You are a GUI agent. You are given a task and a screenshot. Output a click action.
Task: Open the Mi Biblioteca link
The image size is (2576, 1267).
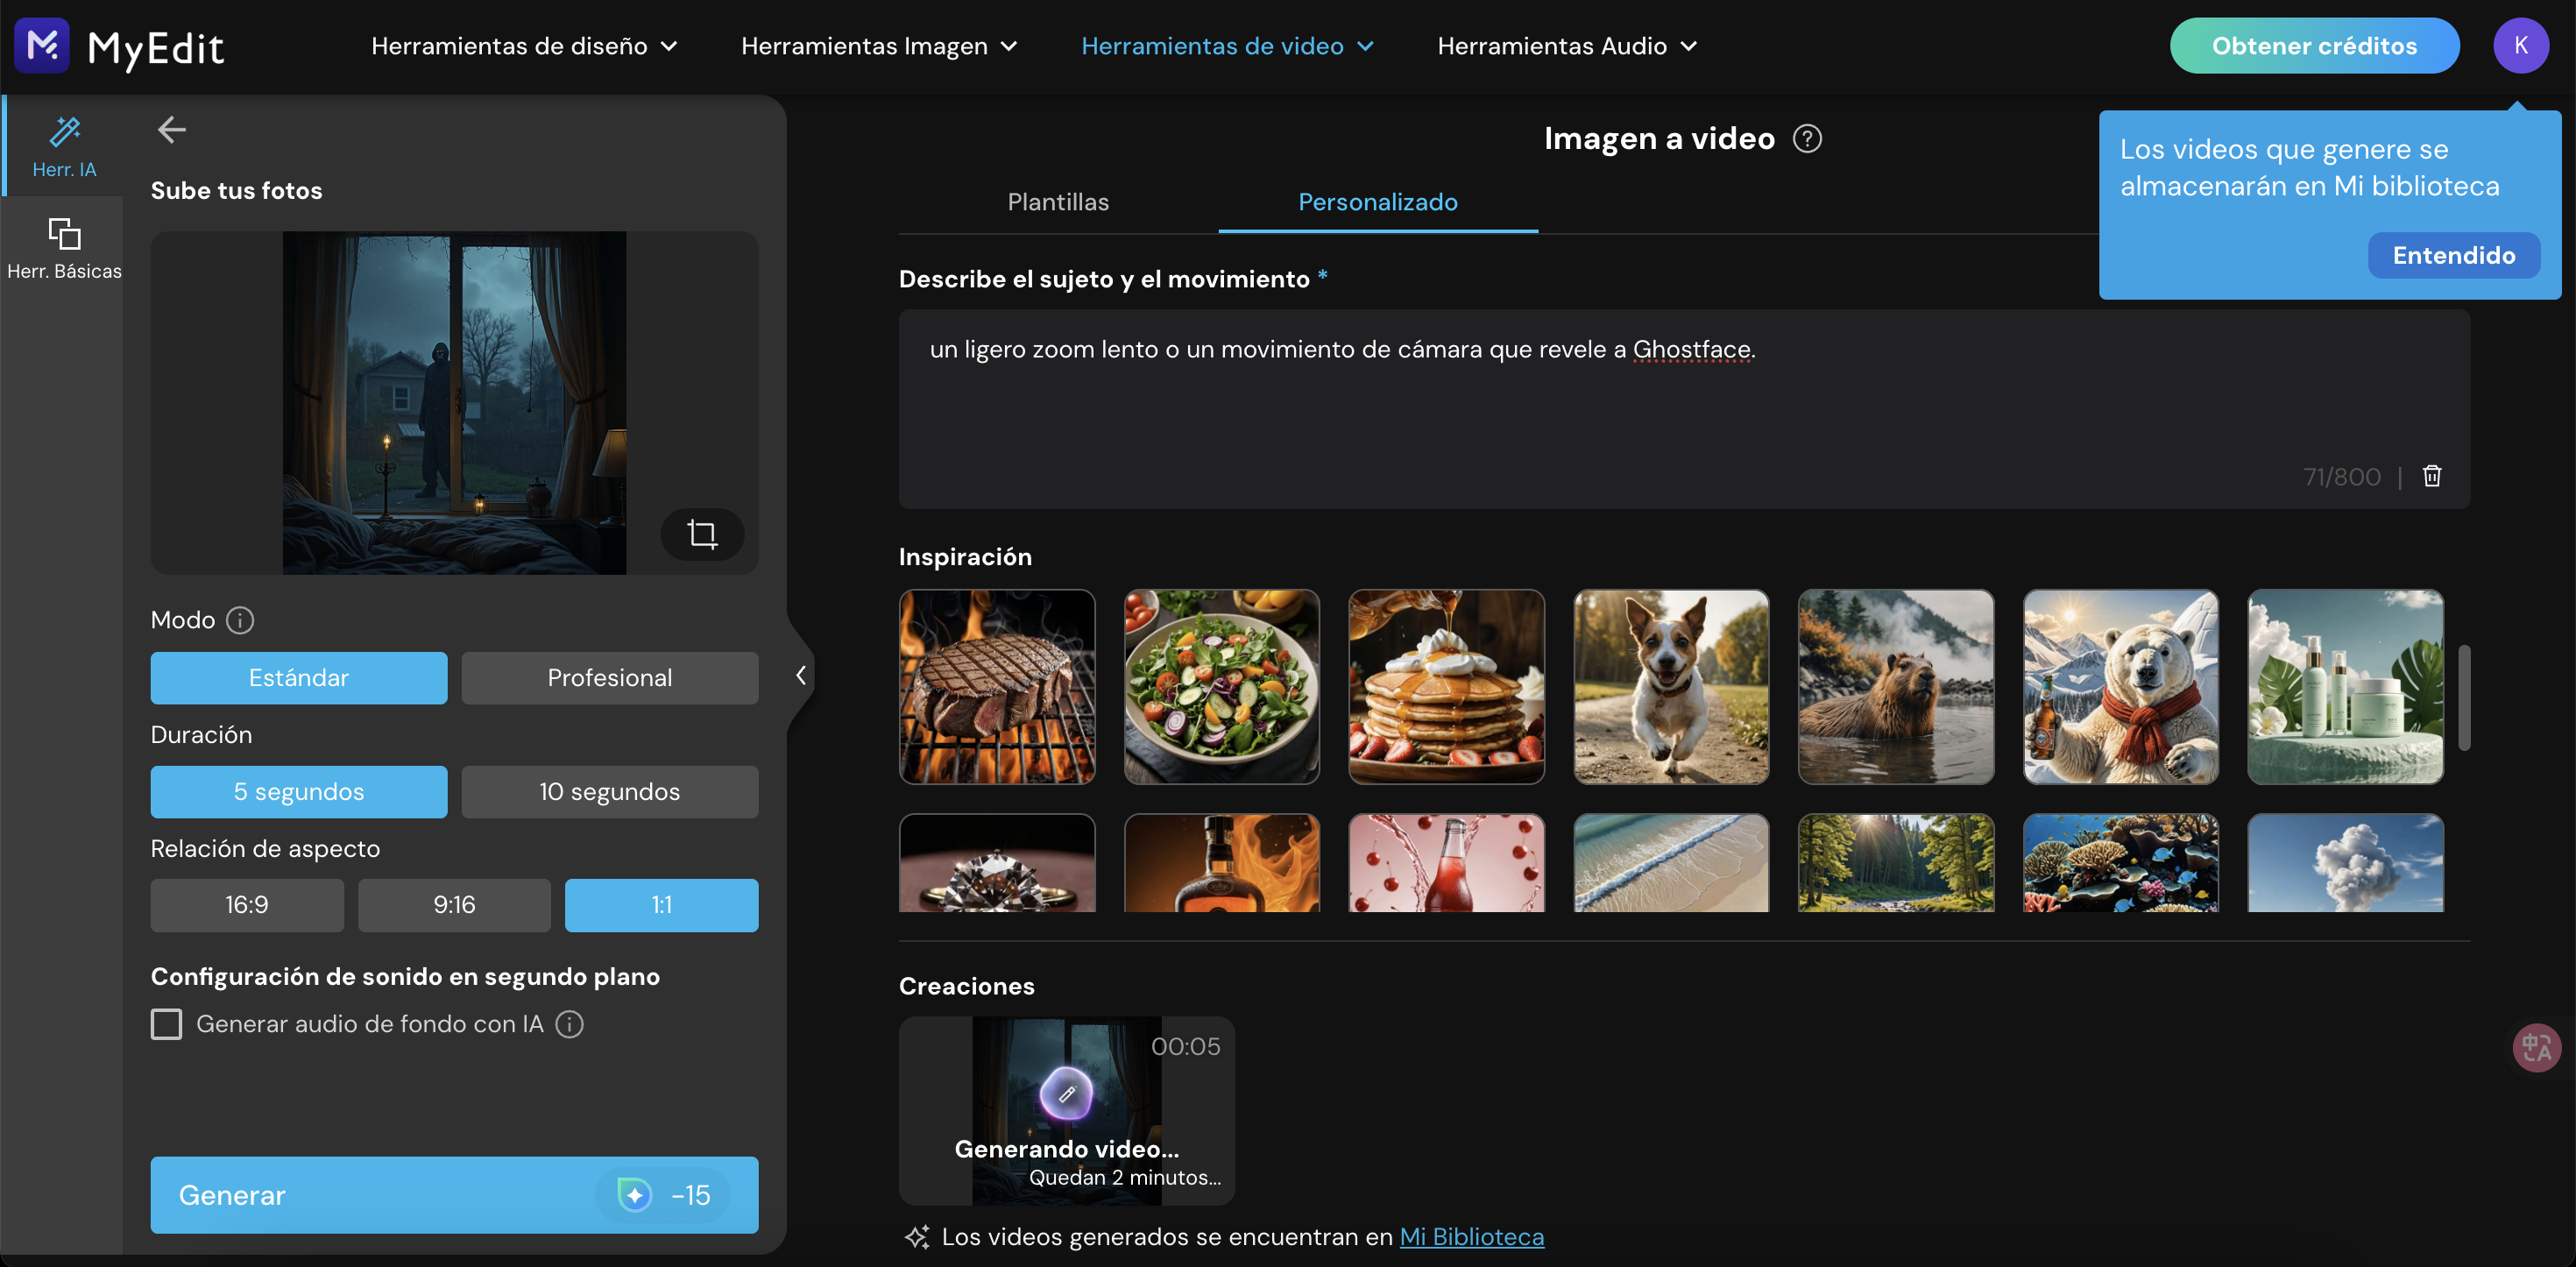point(1471,1237)
